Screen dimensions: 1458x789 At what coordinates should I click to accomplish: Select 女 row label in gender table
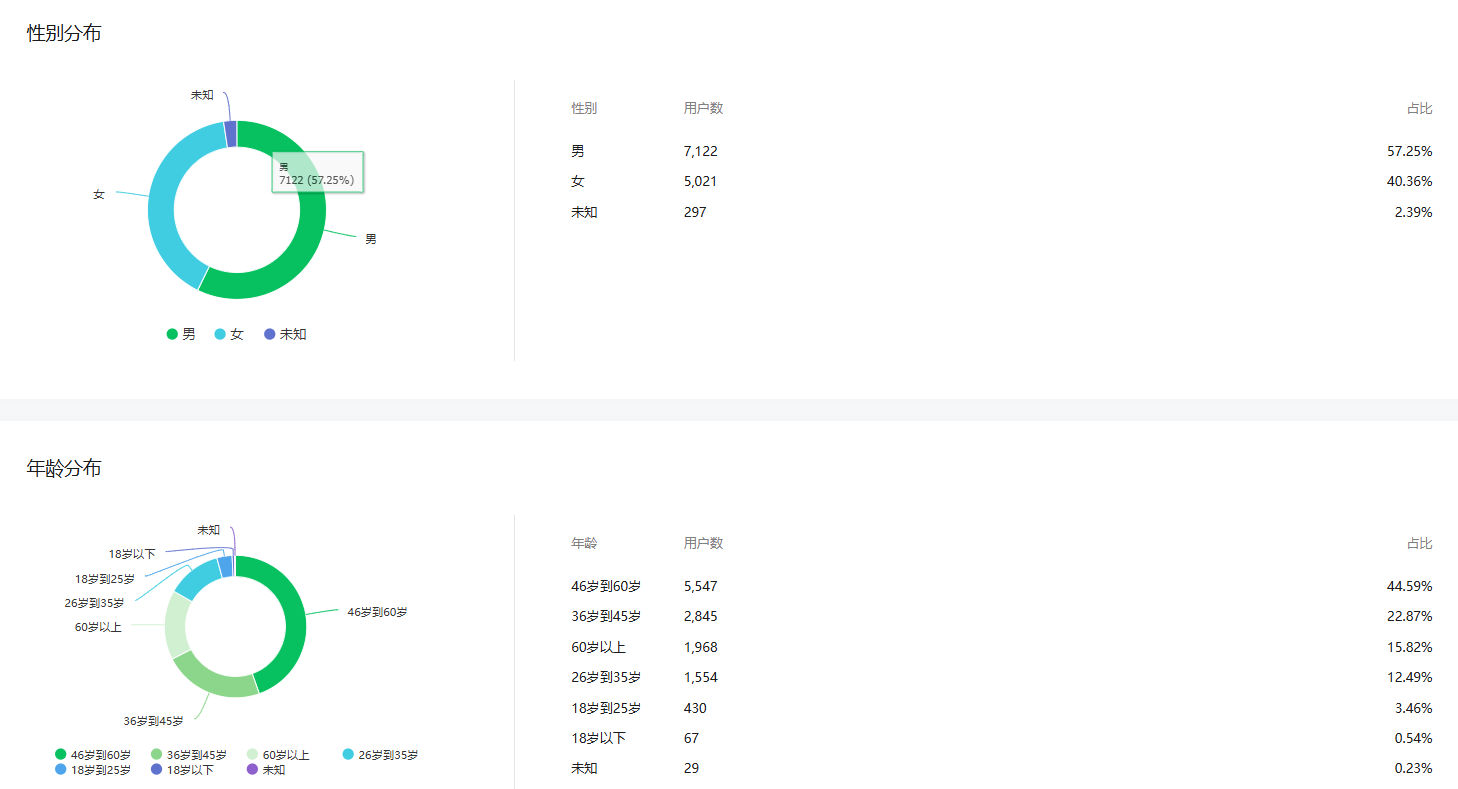tap(578, 181)
